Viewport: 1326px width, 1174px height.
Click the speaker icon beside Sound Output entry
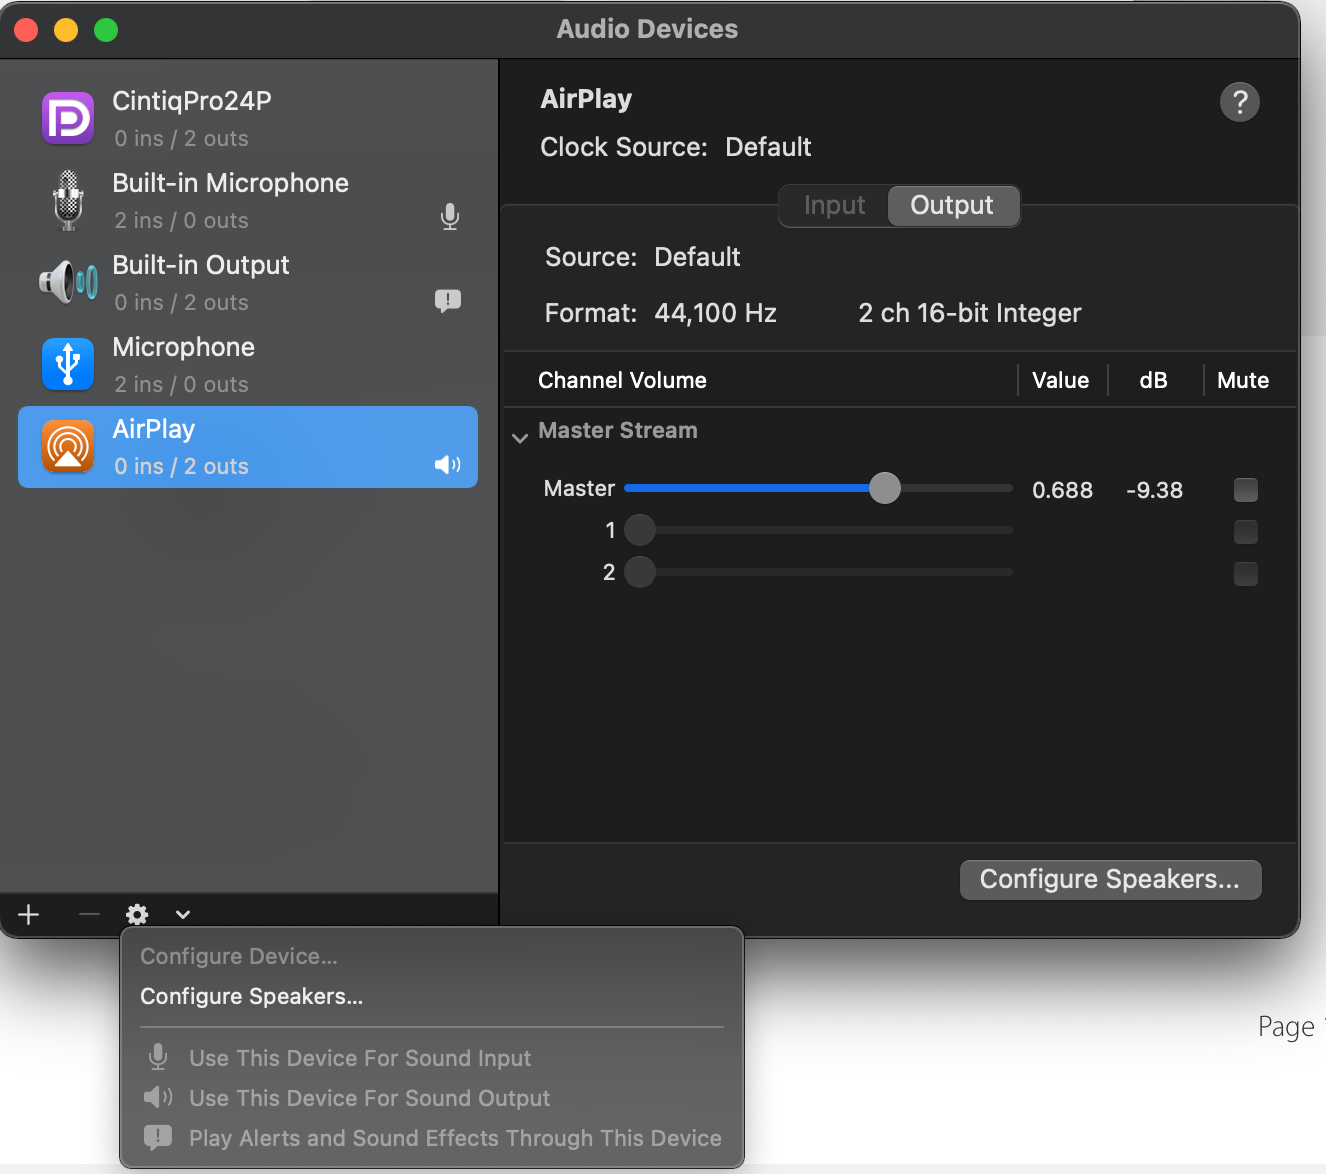click(158, 1098)
